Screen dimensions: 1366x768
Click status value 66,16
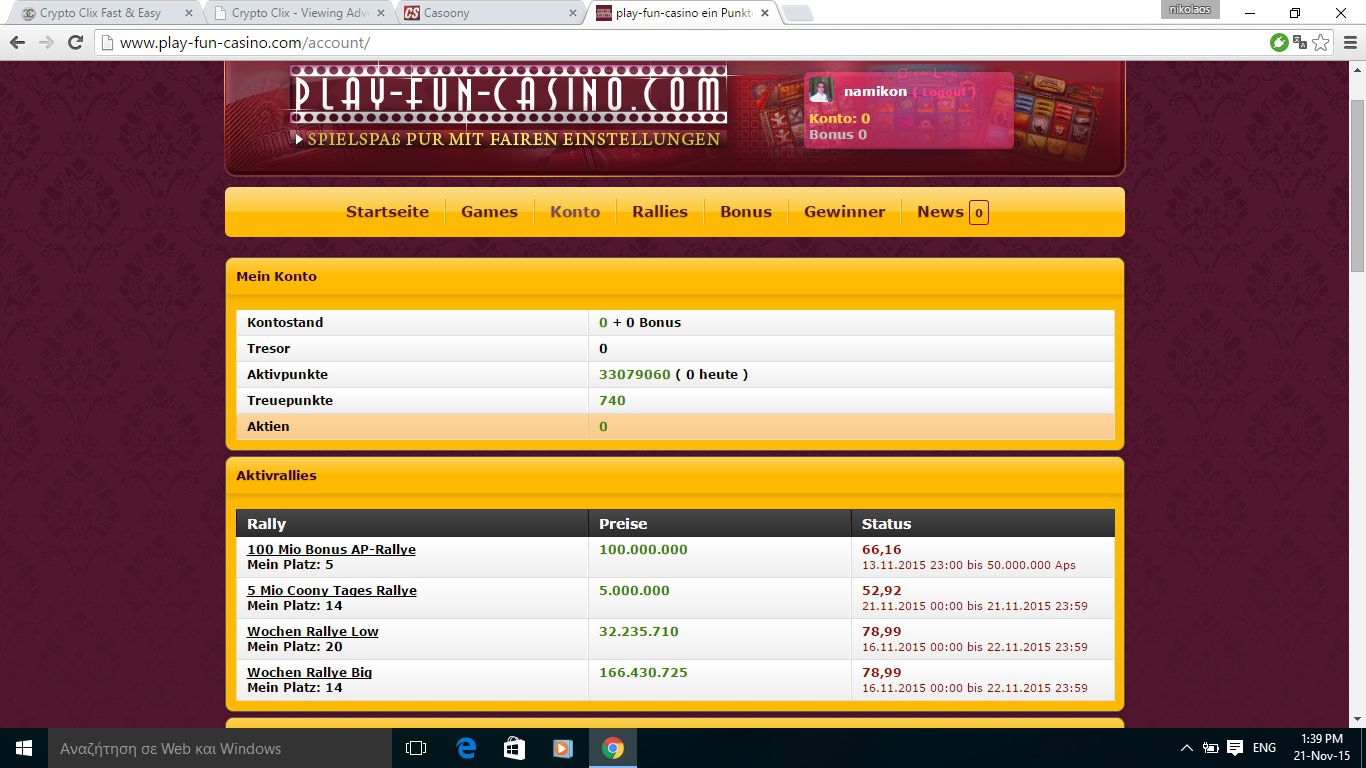point(882,549)
